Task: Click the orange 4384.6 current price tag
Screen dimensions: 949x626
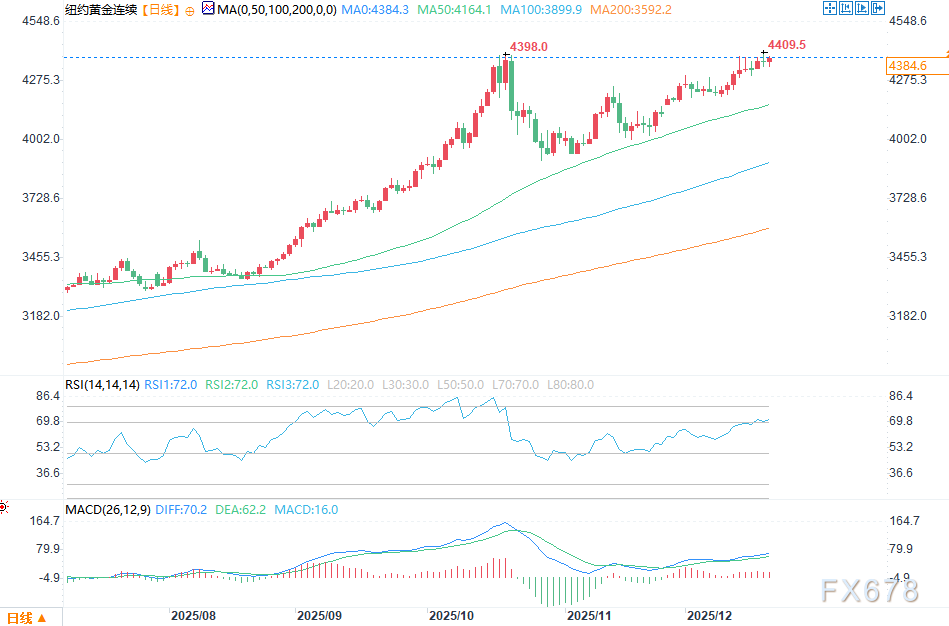Action: pyautogui.click(x=907, y=66)
